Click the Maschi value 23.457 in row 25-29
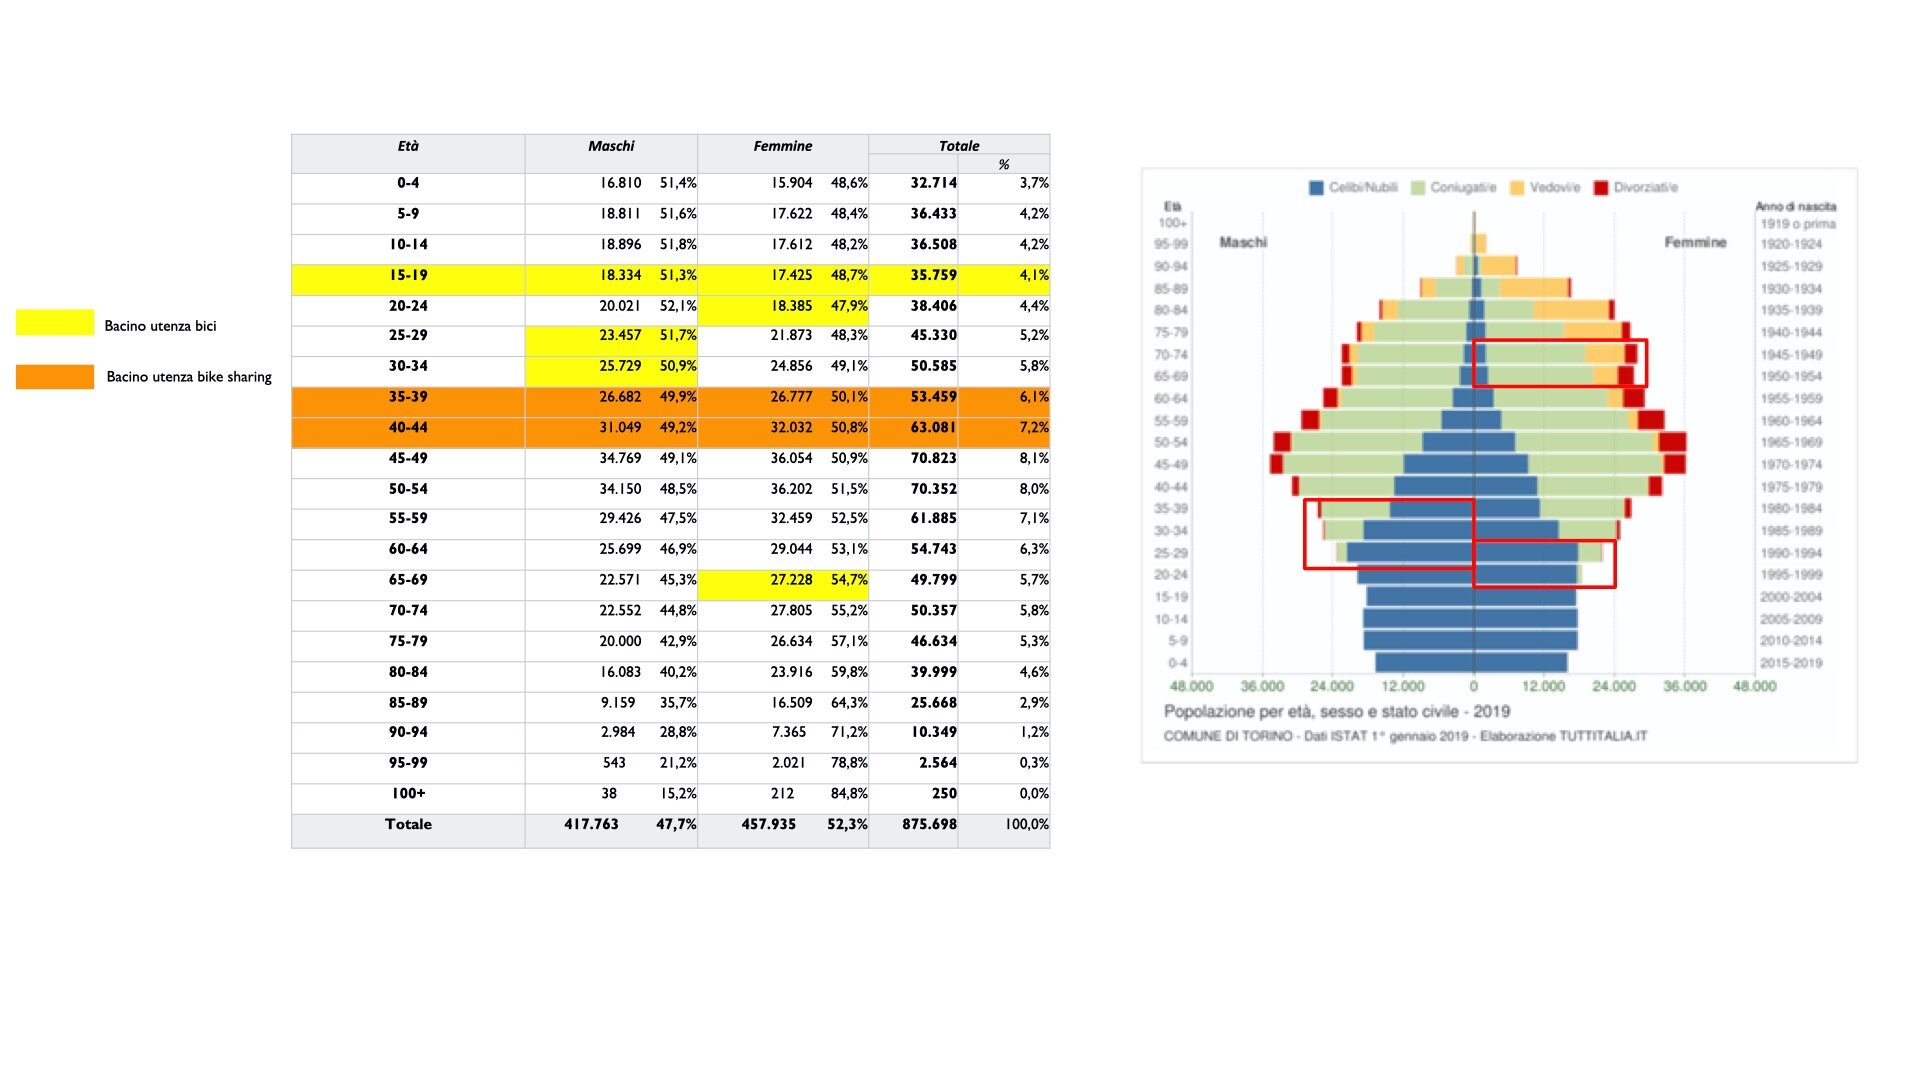 (620, 335)
